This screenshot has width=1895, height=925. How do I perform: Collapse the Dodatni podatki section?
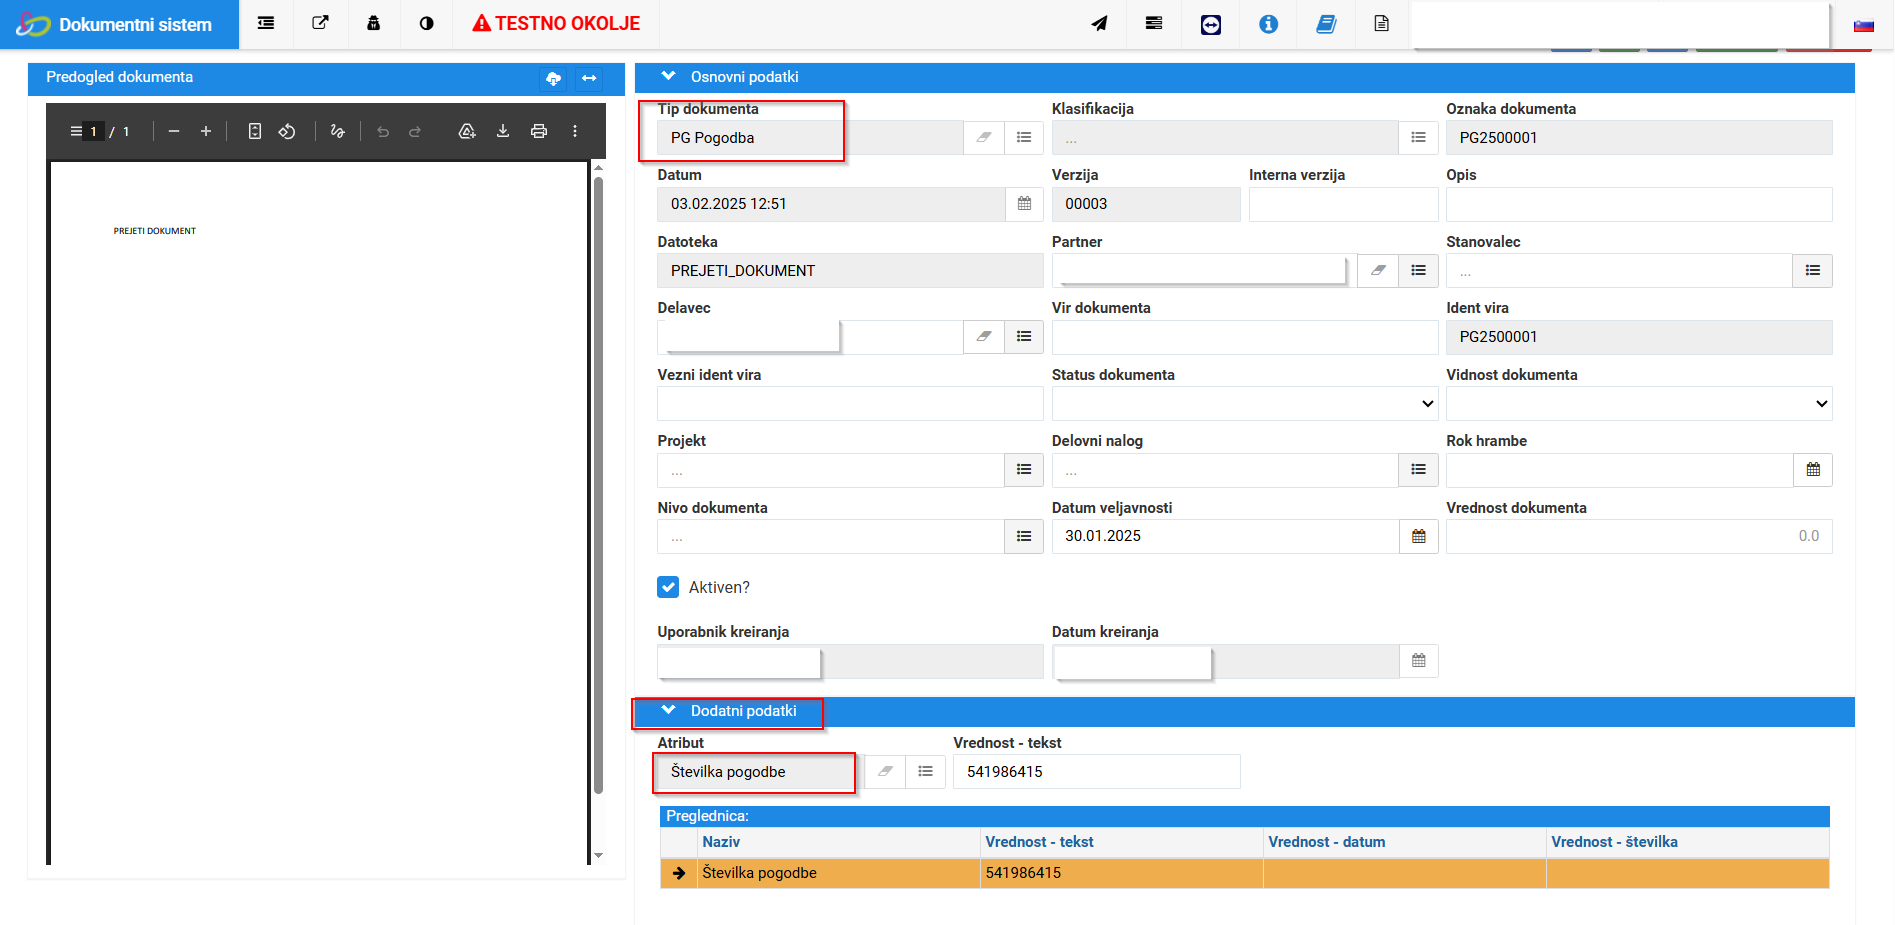click(669, 711)
